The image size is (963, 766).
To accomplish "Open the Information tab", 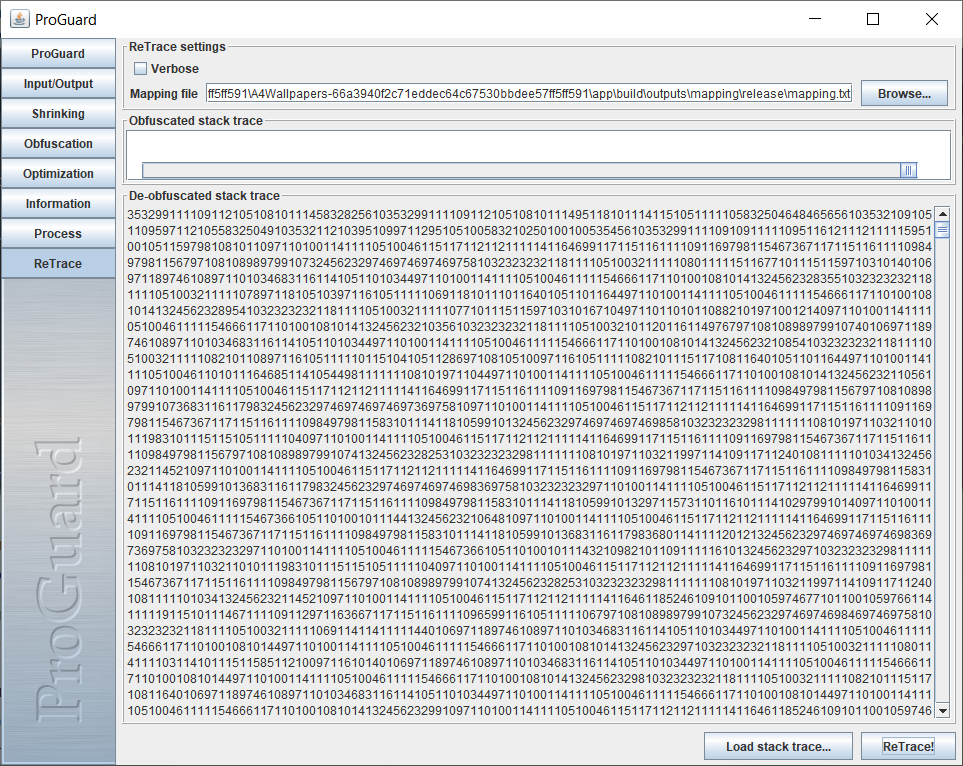I will pos(58,203).
